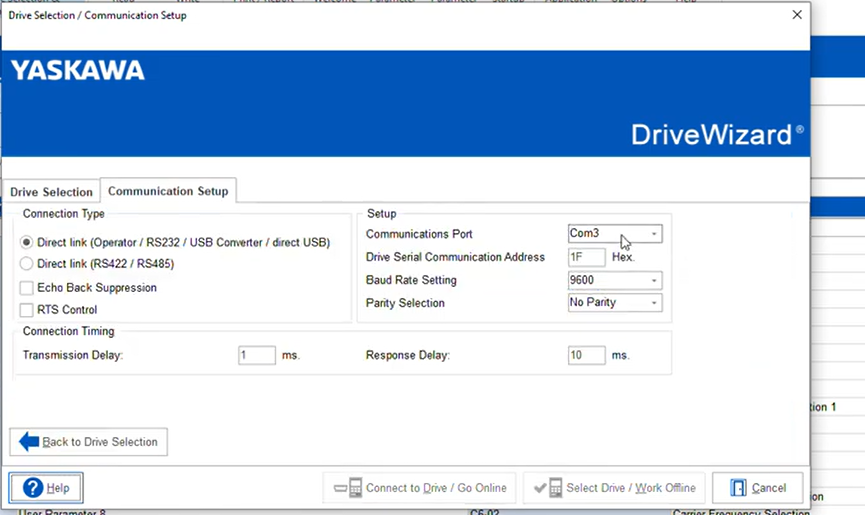865x515 pixels.
Task: Select Direct link RS422 / RS485 option
Action: [x=27, y=264]
